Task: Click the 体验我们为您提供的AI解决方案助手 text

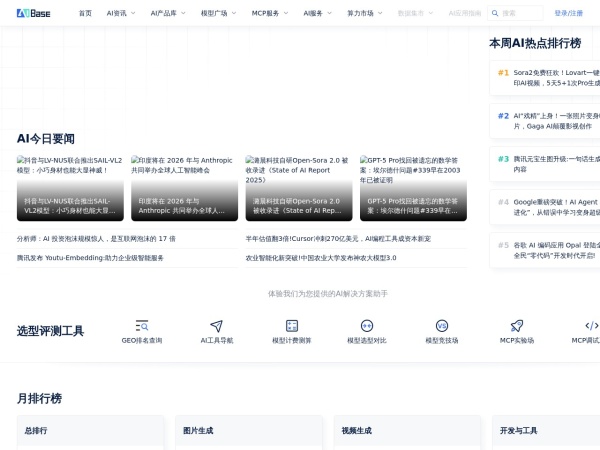Action: pos(328,293)
